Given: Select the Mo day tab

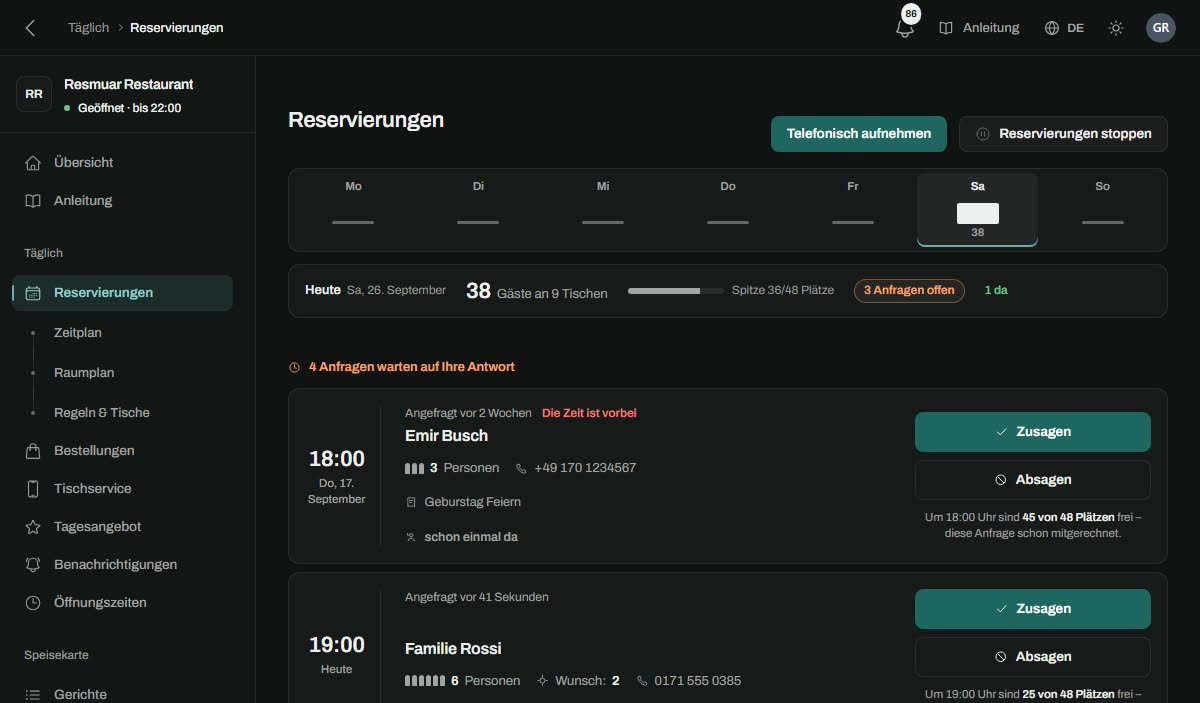Looking at the screenshot, I should (353, 210).
